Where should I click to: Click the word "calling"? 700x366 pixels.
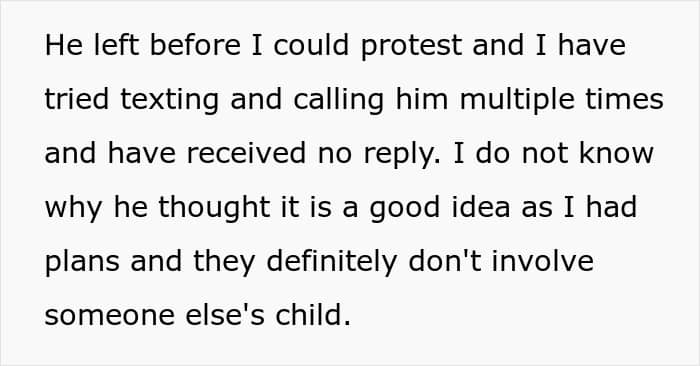[338, 101]
